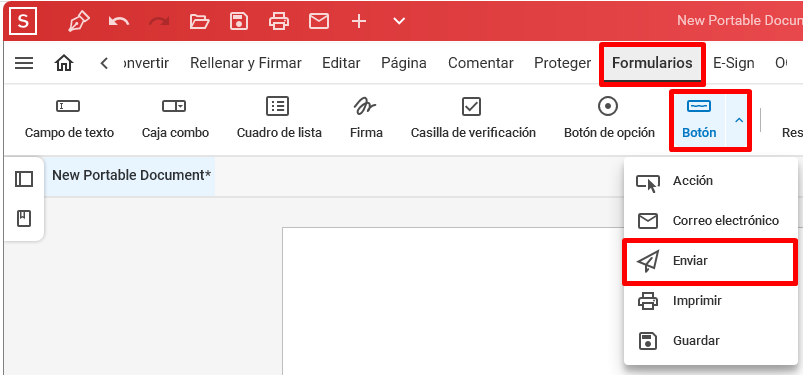Viewport: 803px width, 375px height.
Task: Collapse the Botón dropdown arrow
Action: click(x=738, y=120)
